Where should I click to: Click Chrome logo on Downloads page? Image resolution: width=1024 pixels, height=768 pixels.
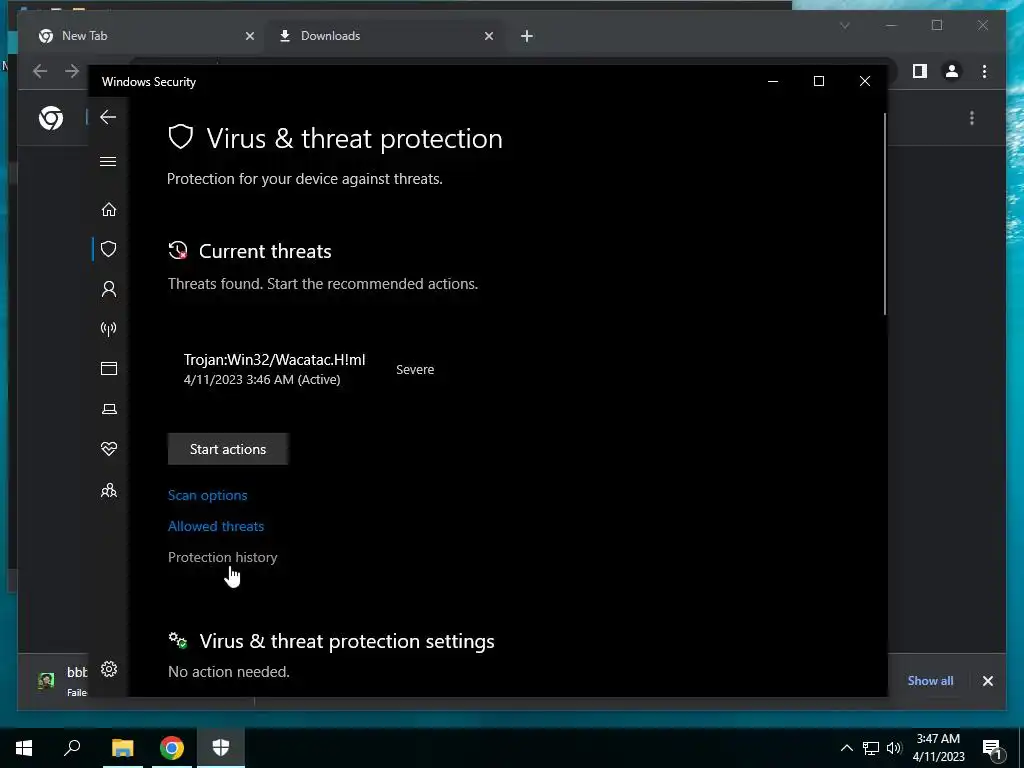51,118
